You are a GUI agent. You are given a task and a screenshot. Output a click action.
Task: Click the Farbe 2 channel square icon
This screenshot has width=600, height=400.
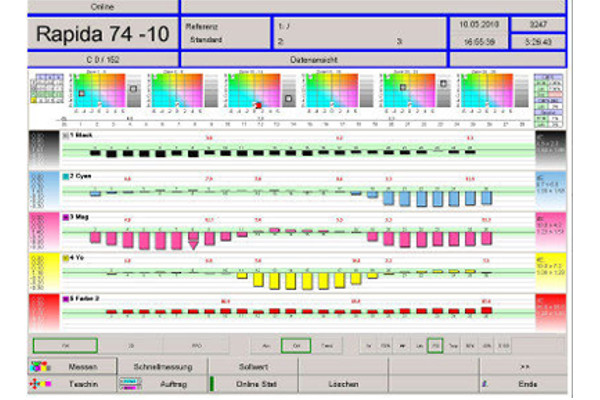coord(65,297)
